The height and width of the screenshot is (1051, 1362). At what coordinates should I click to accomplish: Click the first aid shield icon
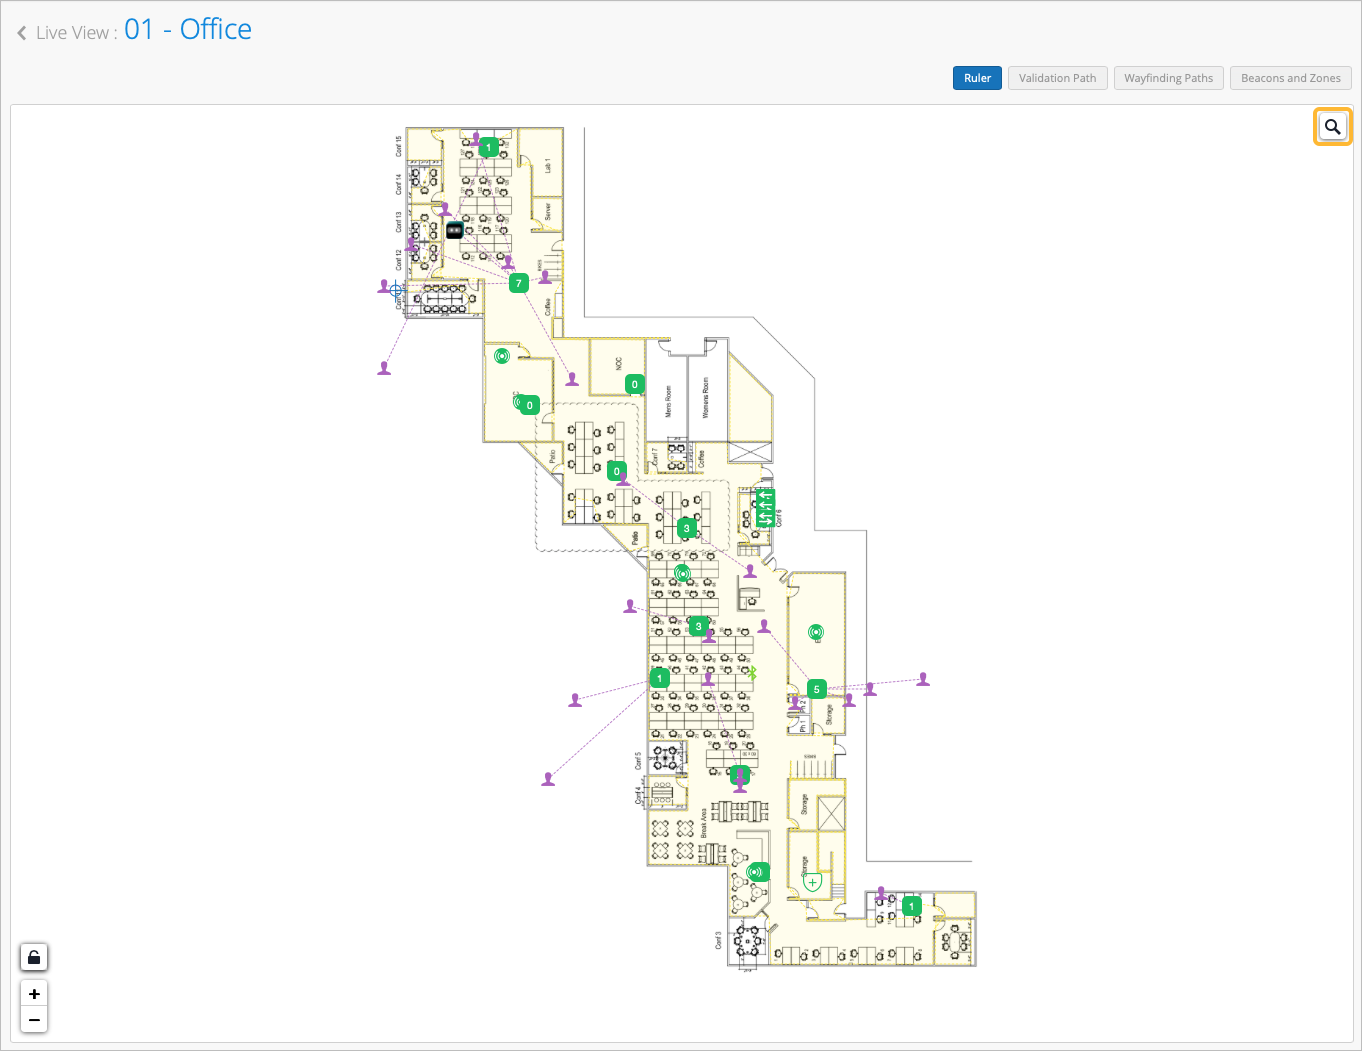coord(812,882)
